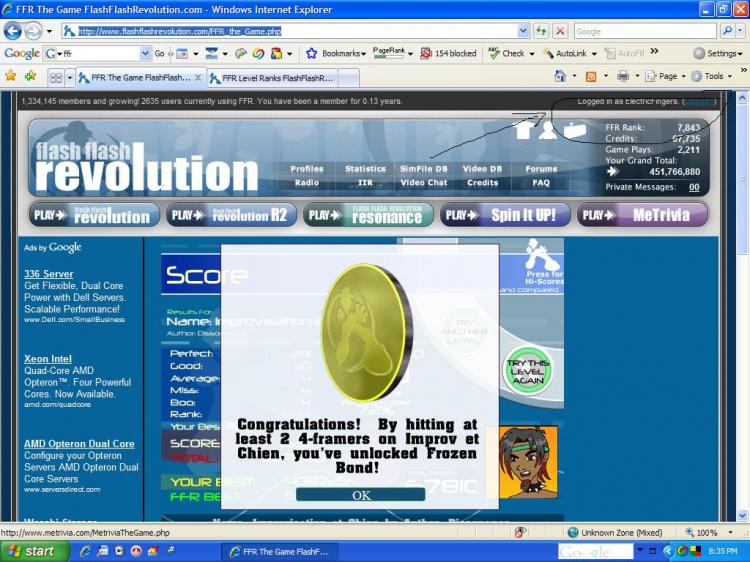Click the Play MeTrivia button

click(642, 215)
